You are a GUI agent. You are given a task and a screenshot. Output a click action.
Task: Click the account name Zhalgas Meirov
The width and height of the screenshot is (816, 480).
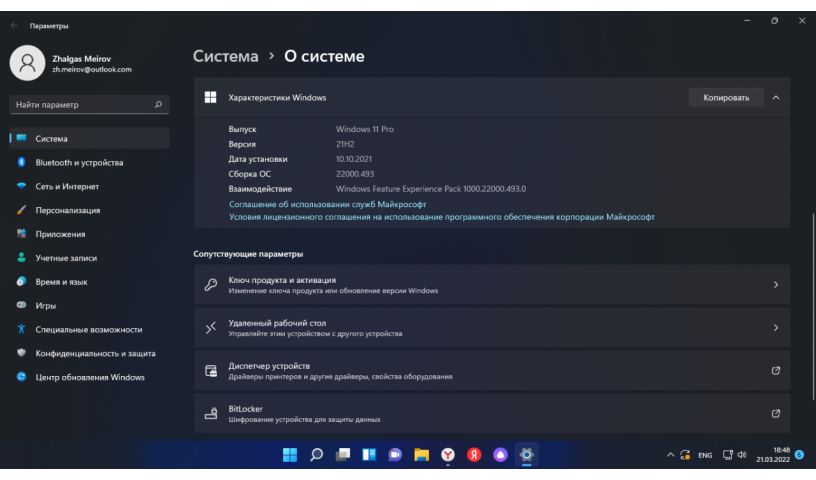tap(81, 59)
